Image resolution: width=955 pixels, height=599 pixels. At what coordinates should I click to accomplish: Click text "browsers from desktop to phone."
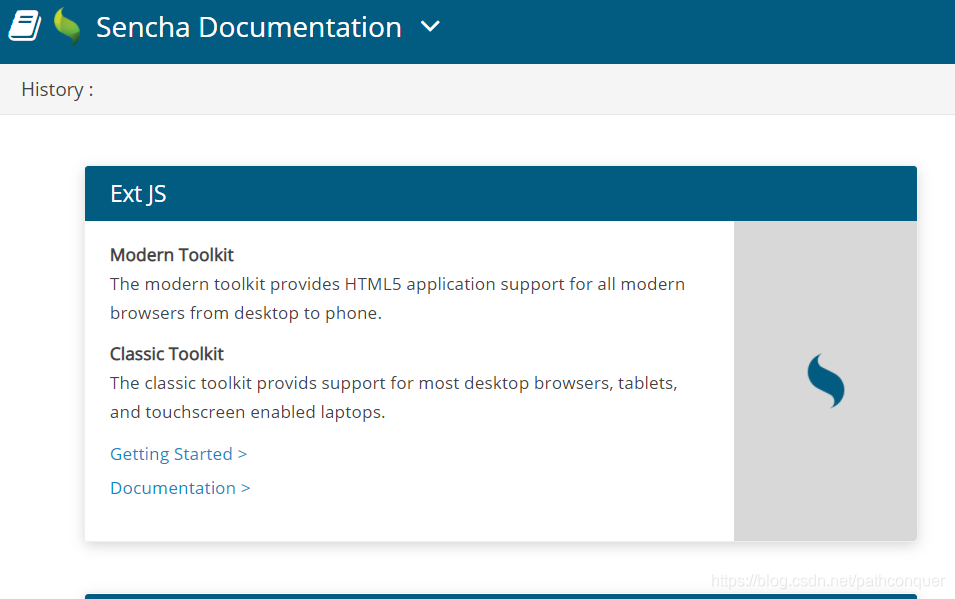(x=246, y=313)
